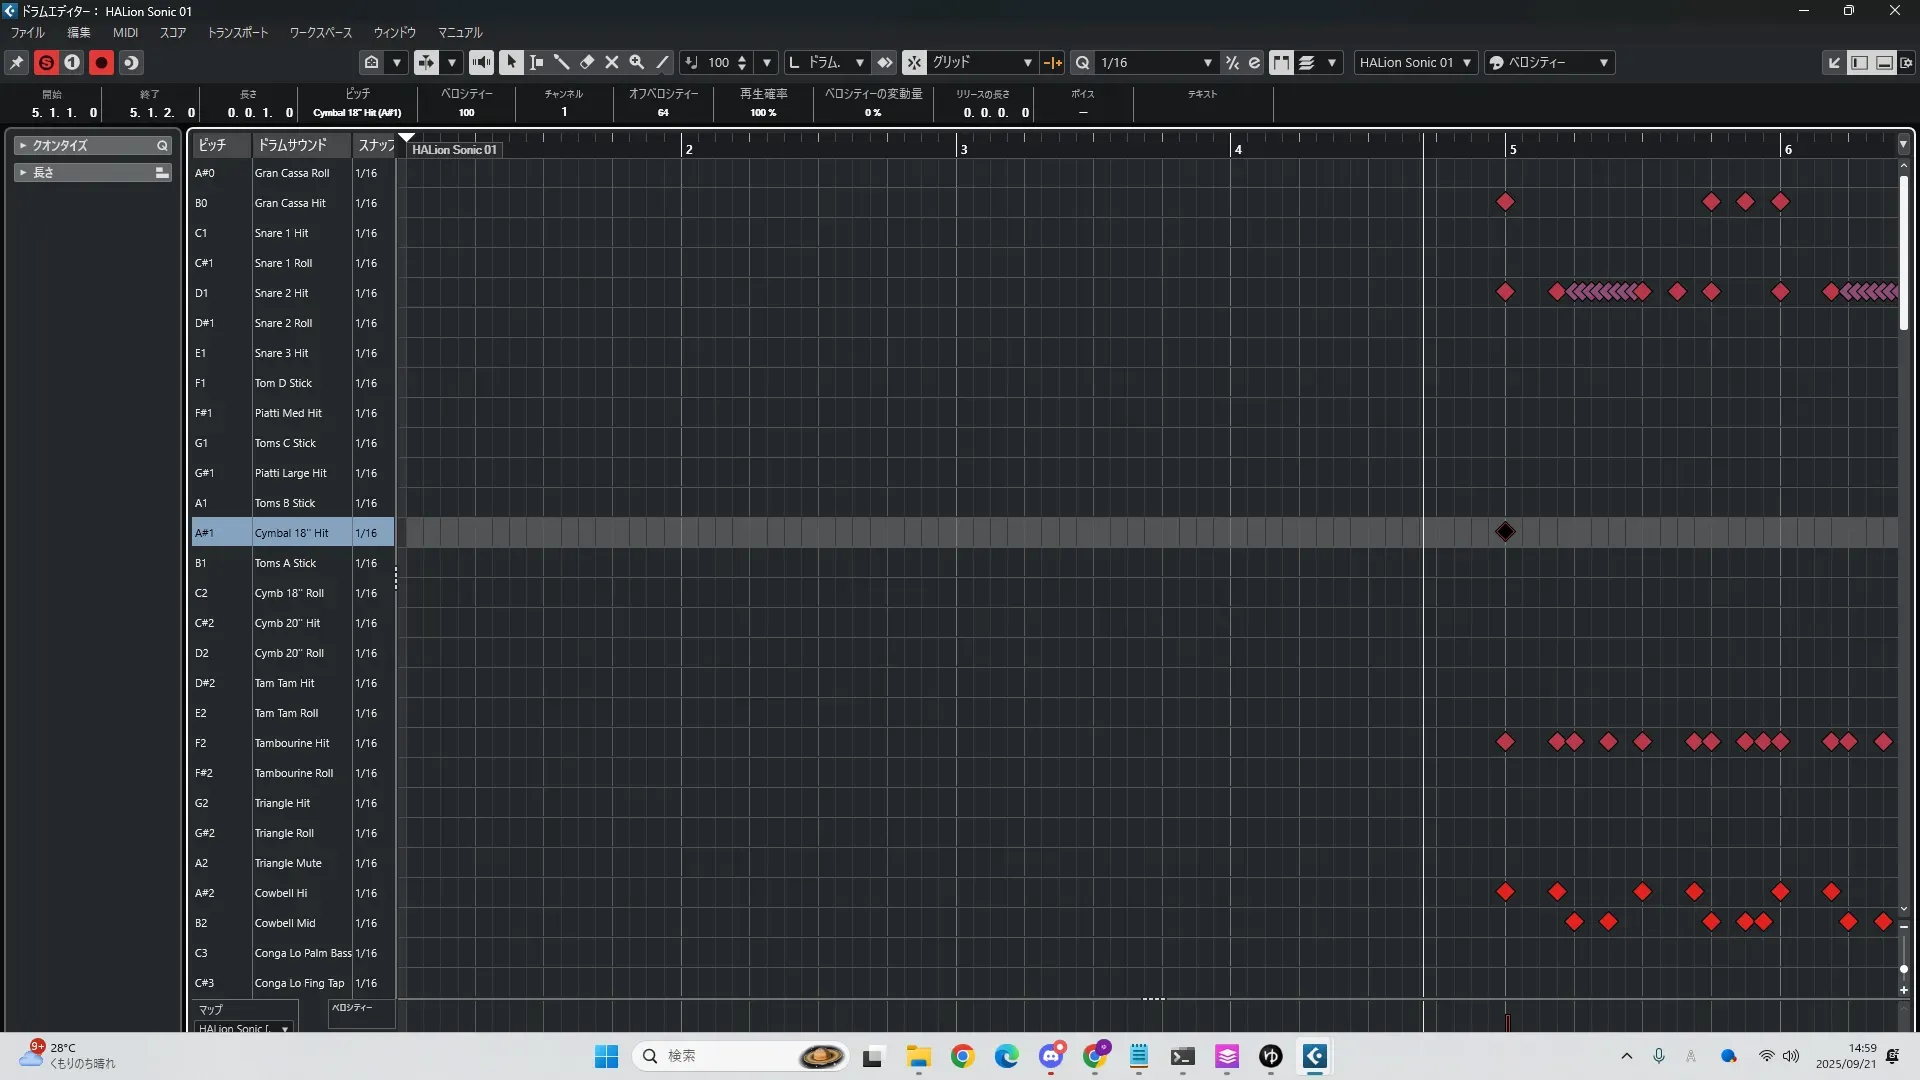Toggle Solo Editor button

click(46, 62)
